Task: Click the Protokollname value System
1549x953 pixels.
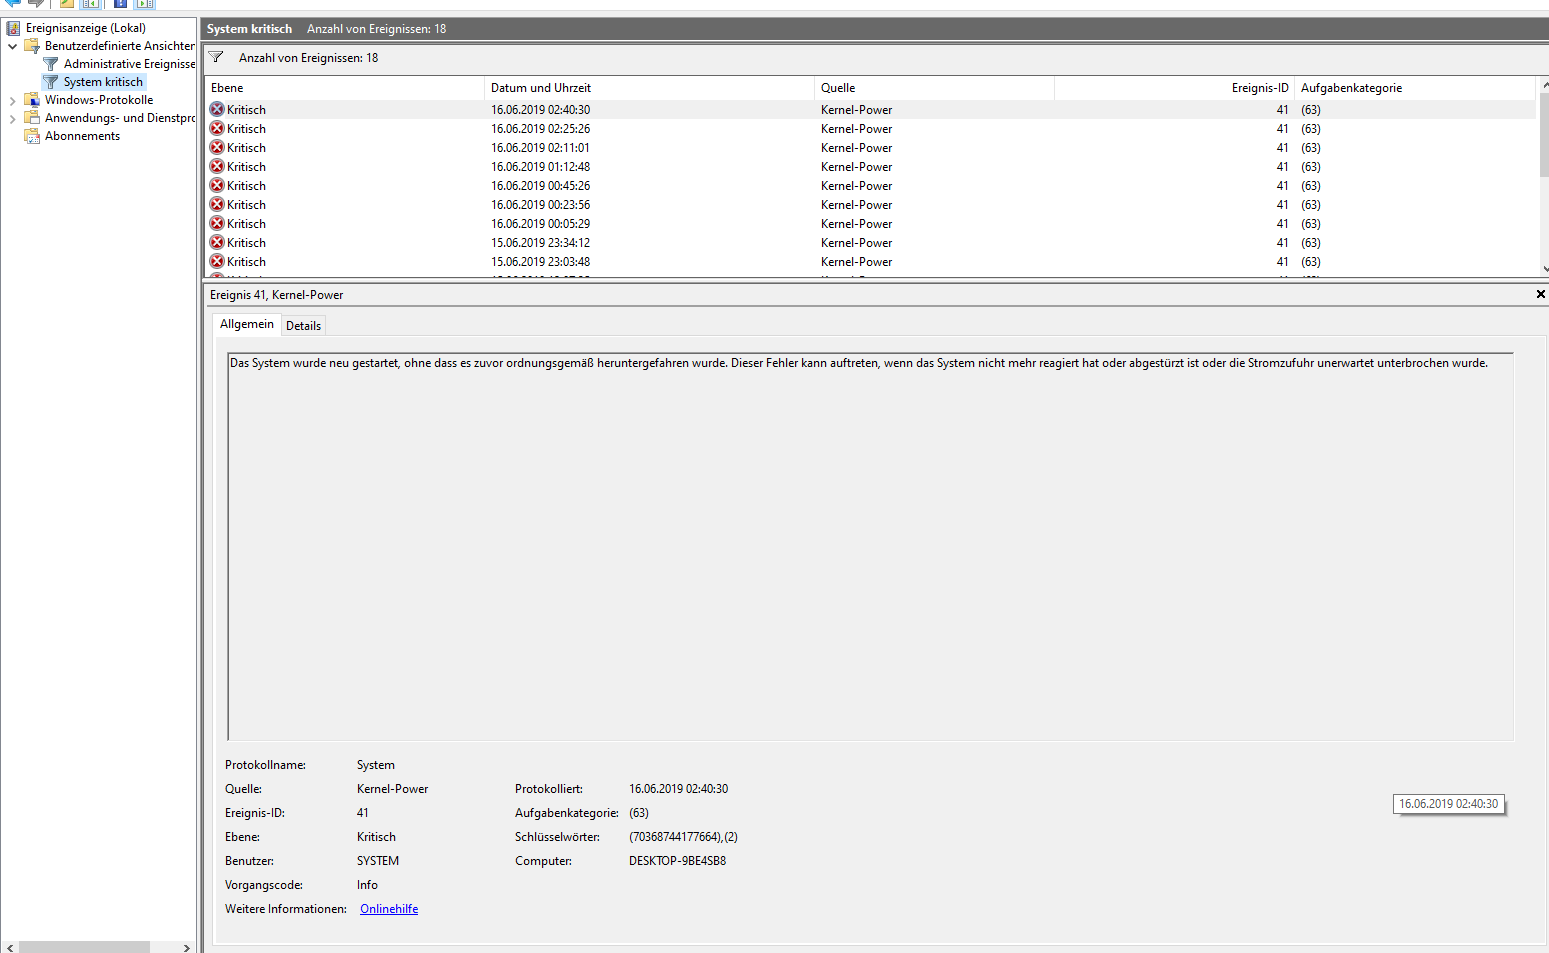Action: [x=376, y=765]
